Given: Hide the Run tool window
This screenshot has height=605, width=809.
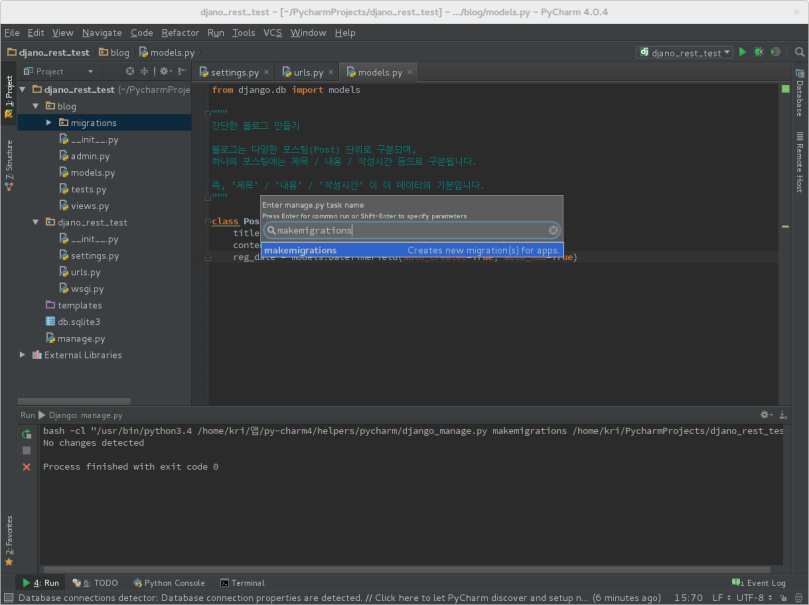Looking at the screenshot, I should pos(783,415).
